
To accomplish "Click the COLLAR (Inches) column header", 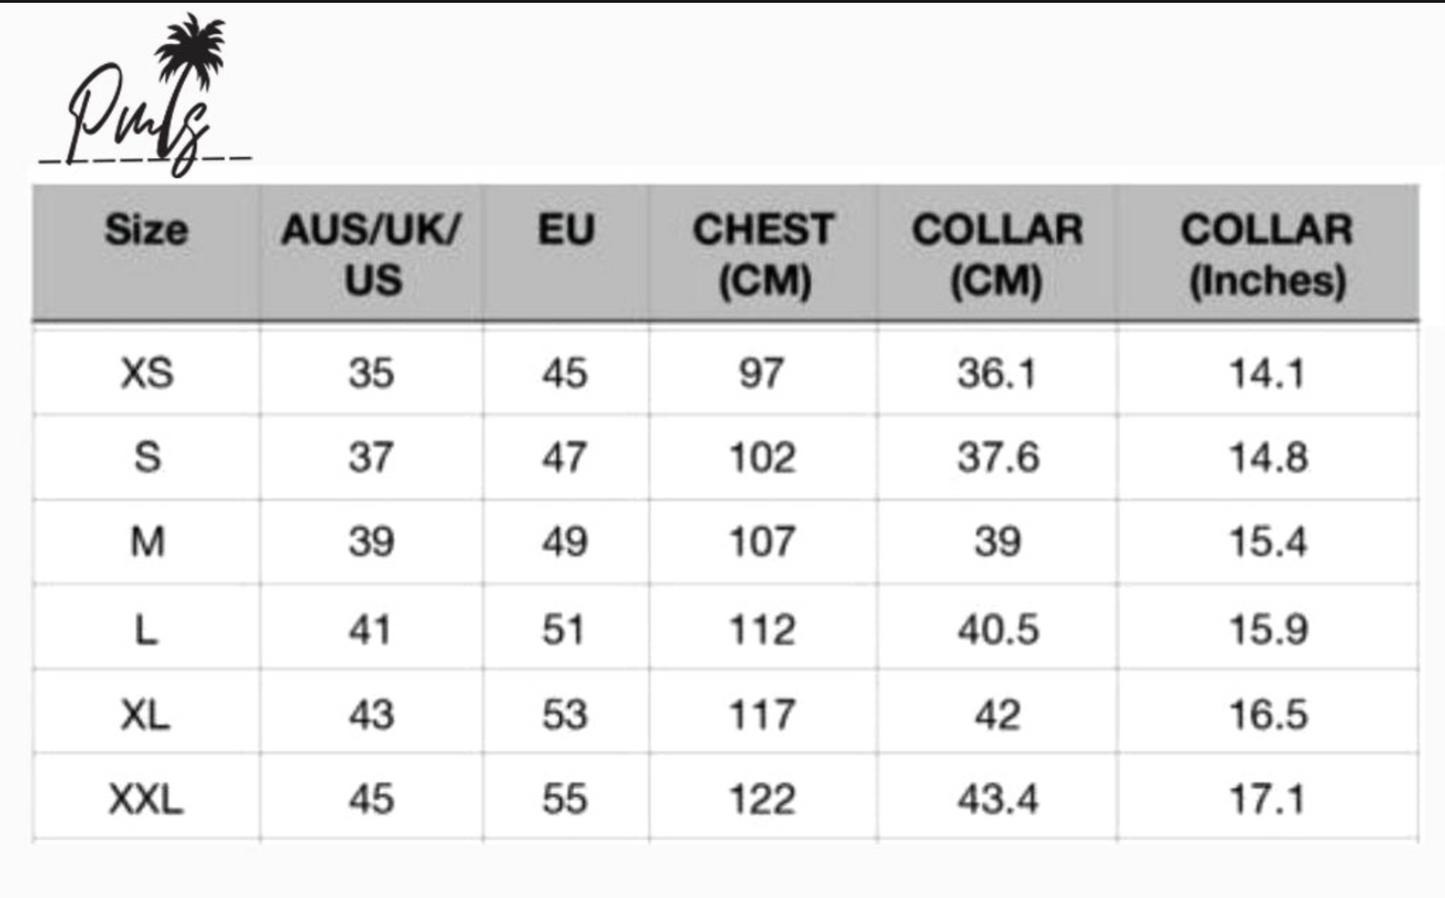I will (x=1267, y=255).
